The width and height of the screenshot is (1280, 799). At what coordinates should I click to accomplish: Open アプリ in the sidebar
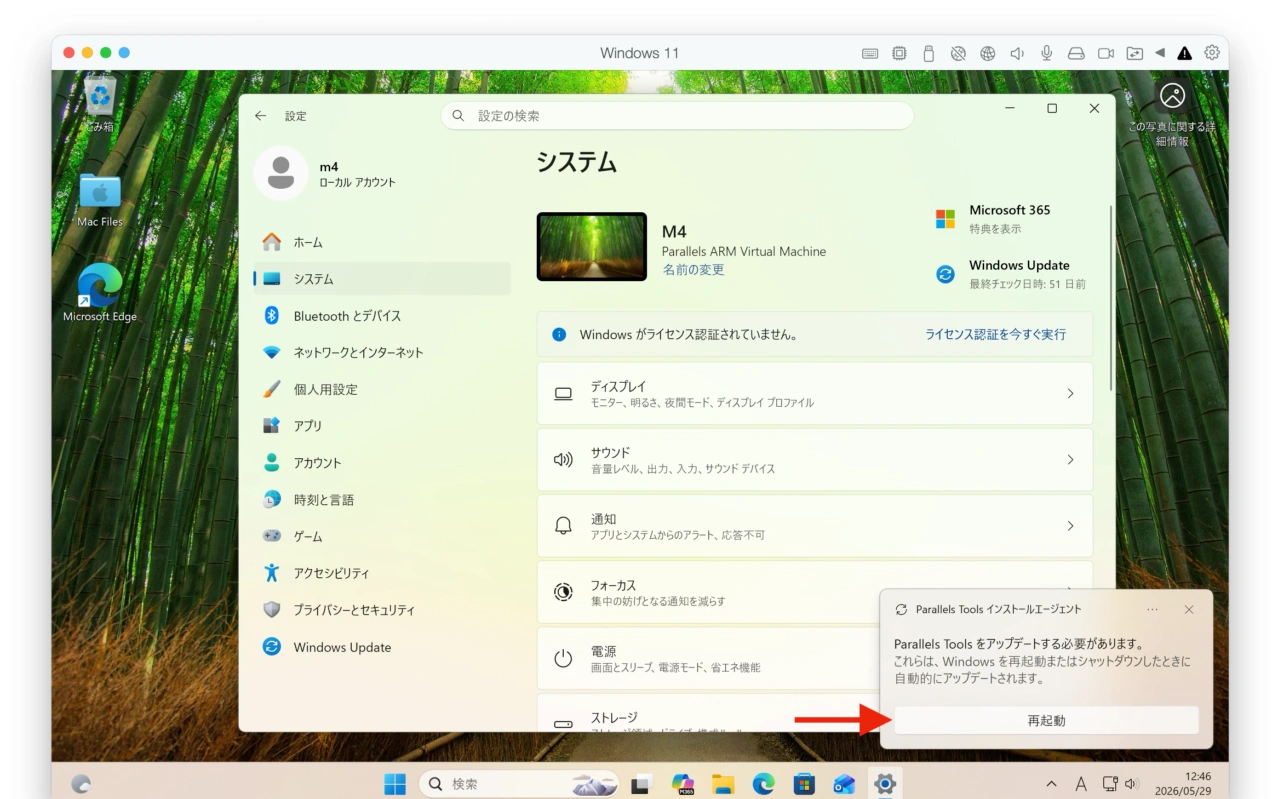tap(382, 426)
